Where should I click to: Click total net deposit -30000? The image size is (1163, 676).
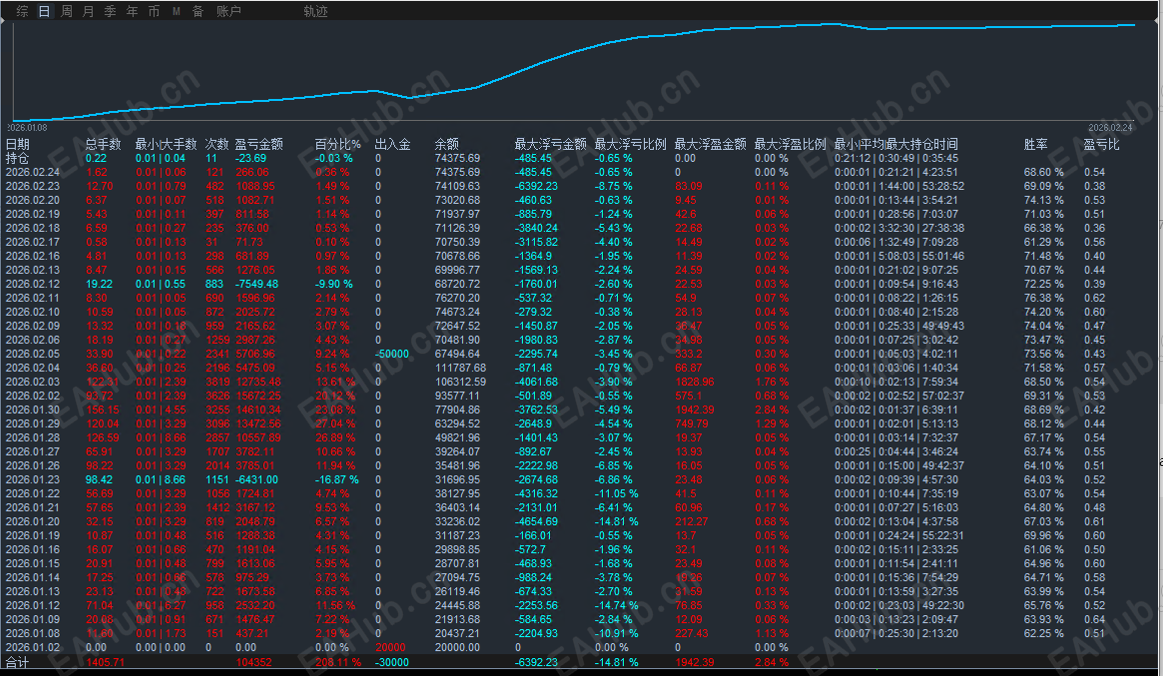(392, 663)
